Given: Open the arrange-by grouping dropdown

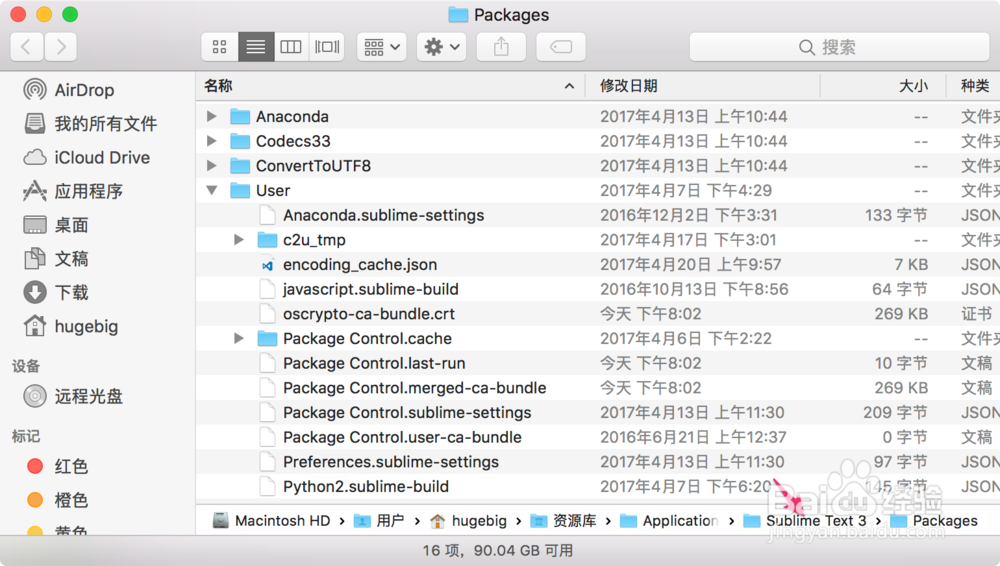Looking at the screenshot, I should coord(381,47).
